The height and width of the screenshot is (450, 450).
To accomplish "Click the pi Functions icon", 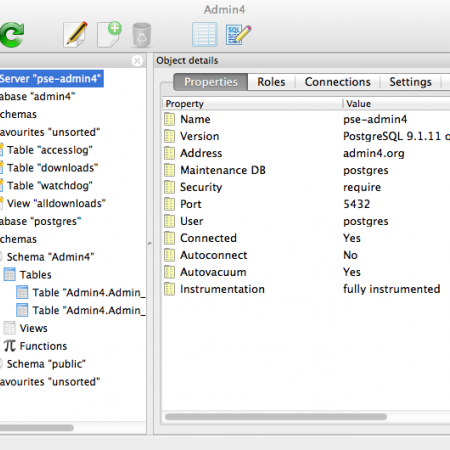I will tap(10, 346).
